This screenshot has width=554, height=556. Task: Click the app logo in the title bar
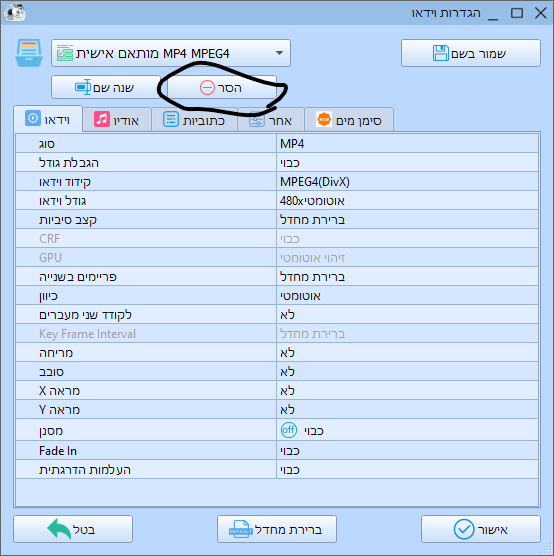[x=15, y=12]
